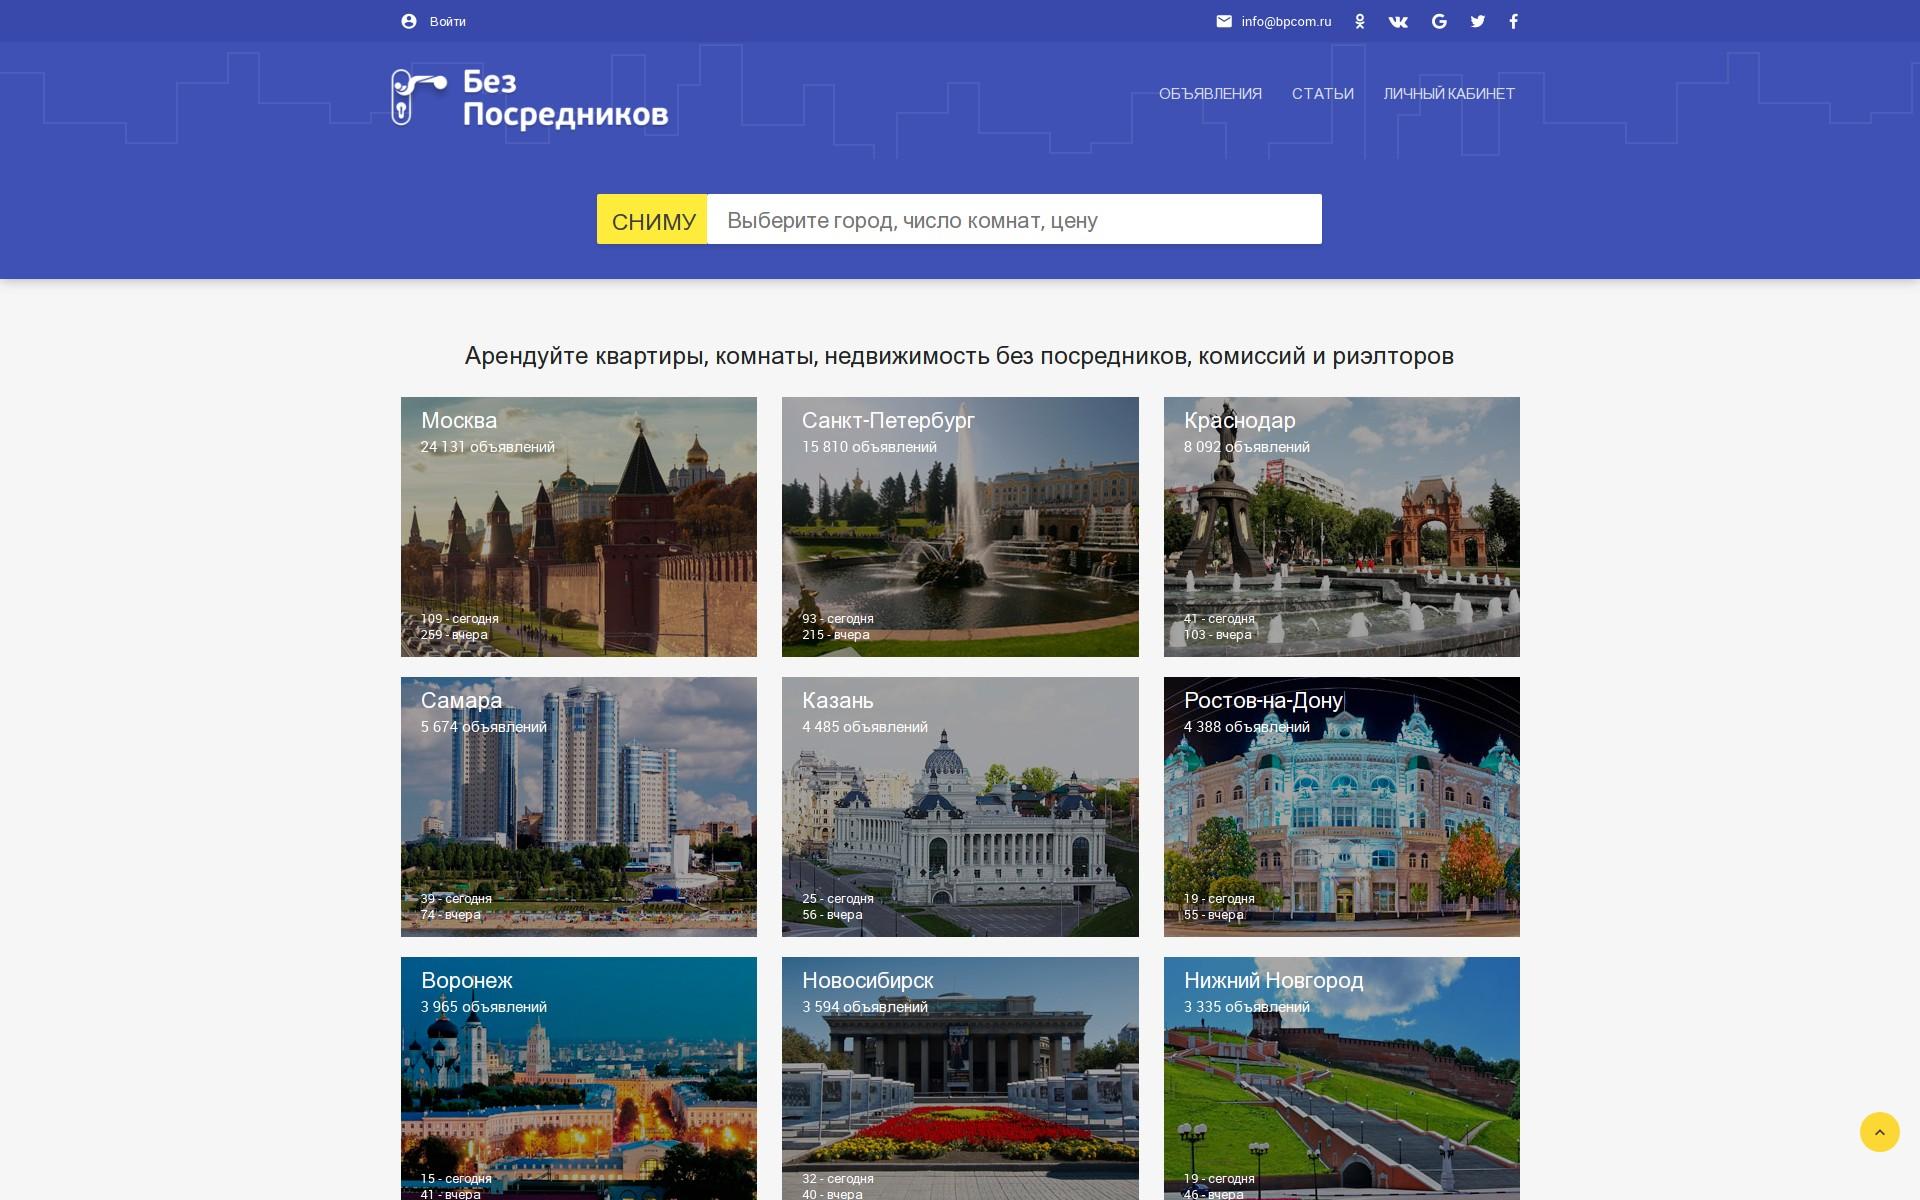Click the text 4 485 объявлений
The image size is (1920, 1200).
click(864, 727)
